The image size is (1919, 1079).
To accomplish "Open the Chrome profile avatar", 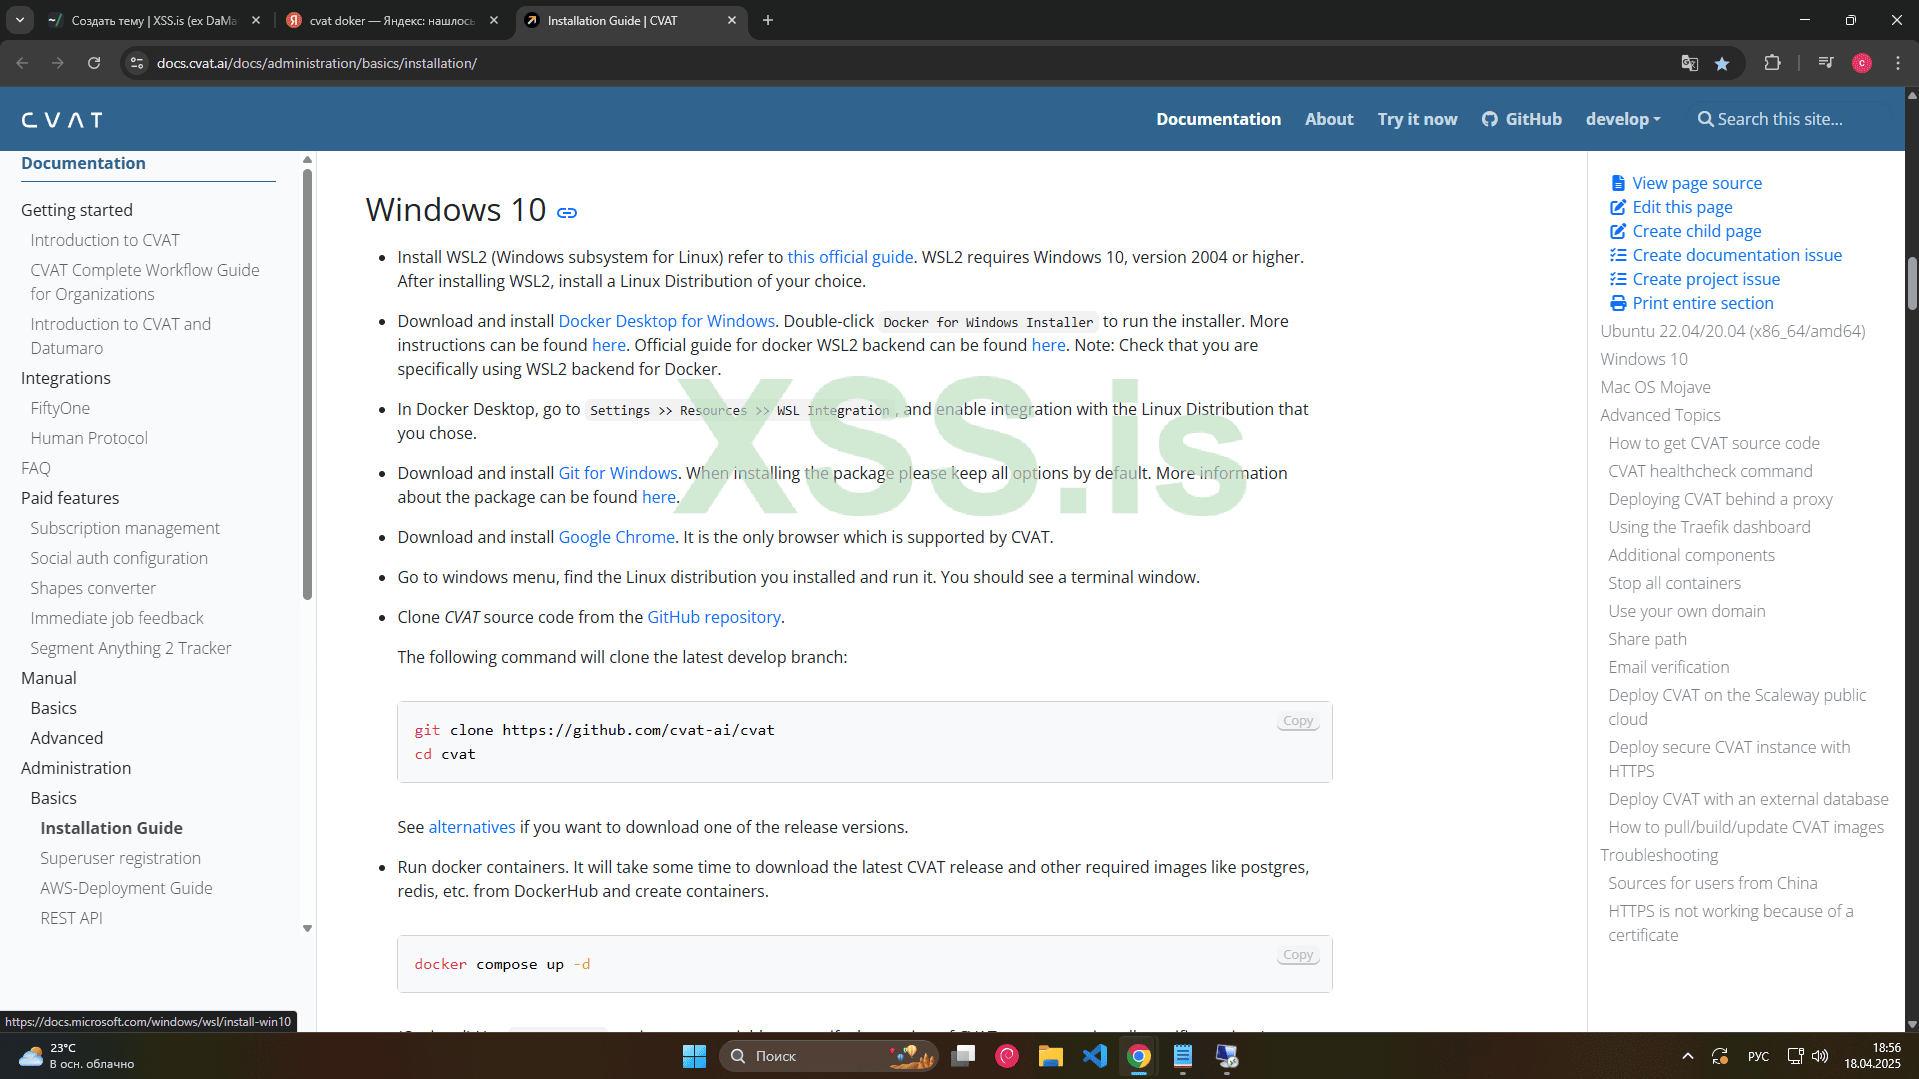I will click(x=1862, y=63).
